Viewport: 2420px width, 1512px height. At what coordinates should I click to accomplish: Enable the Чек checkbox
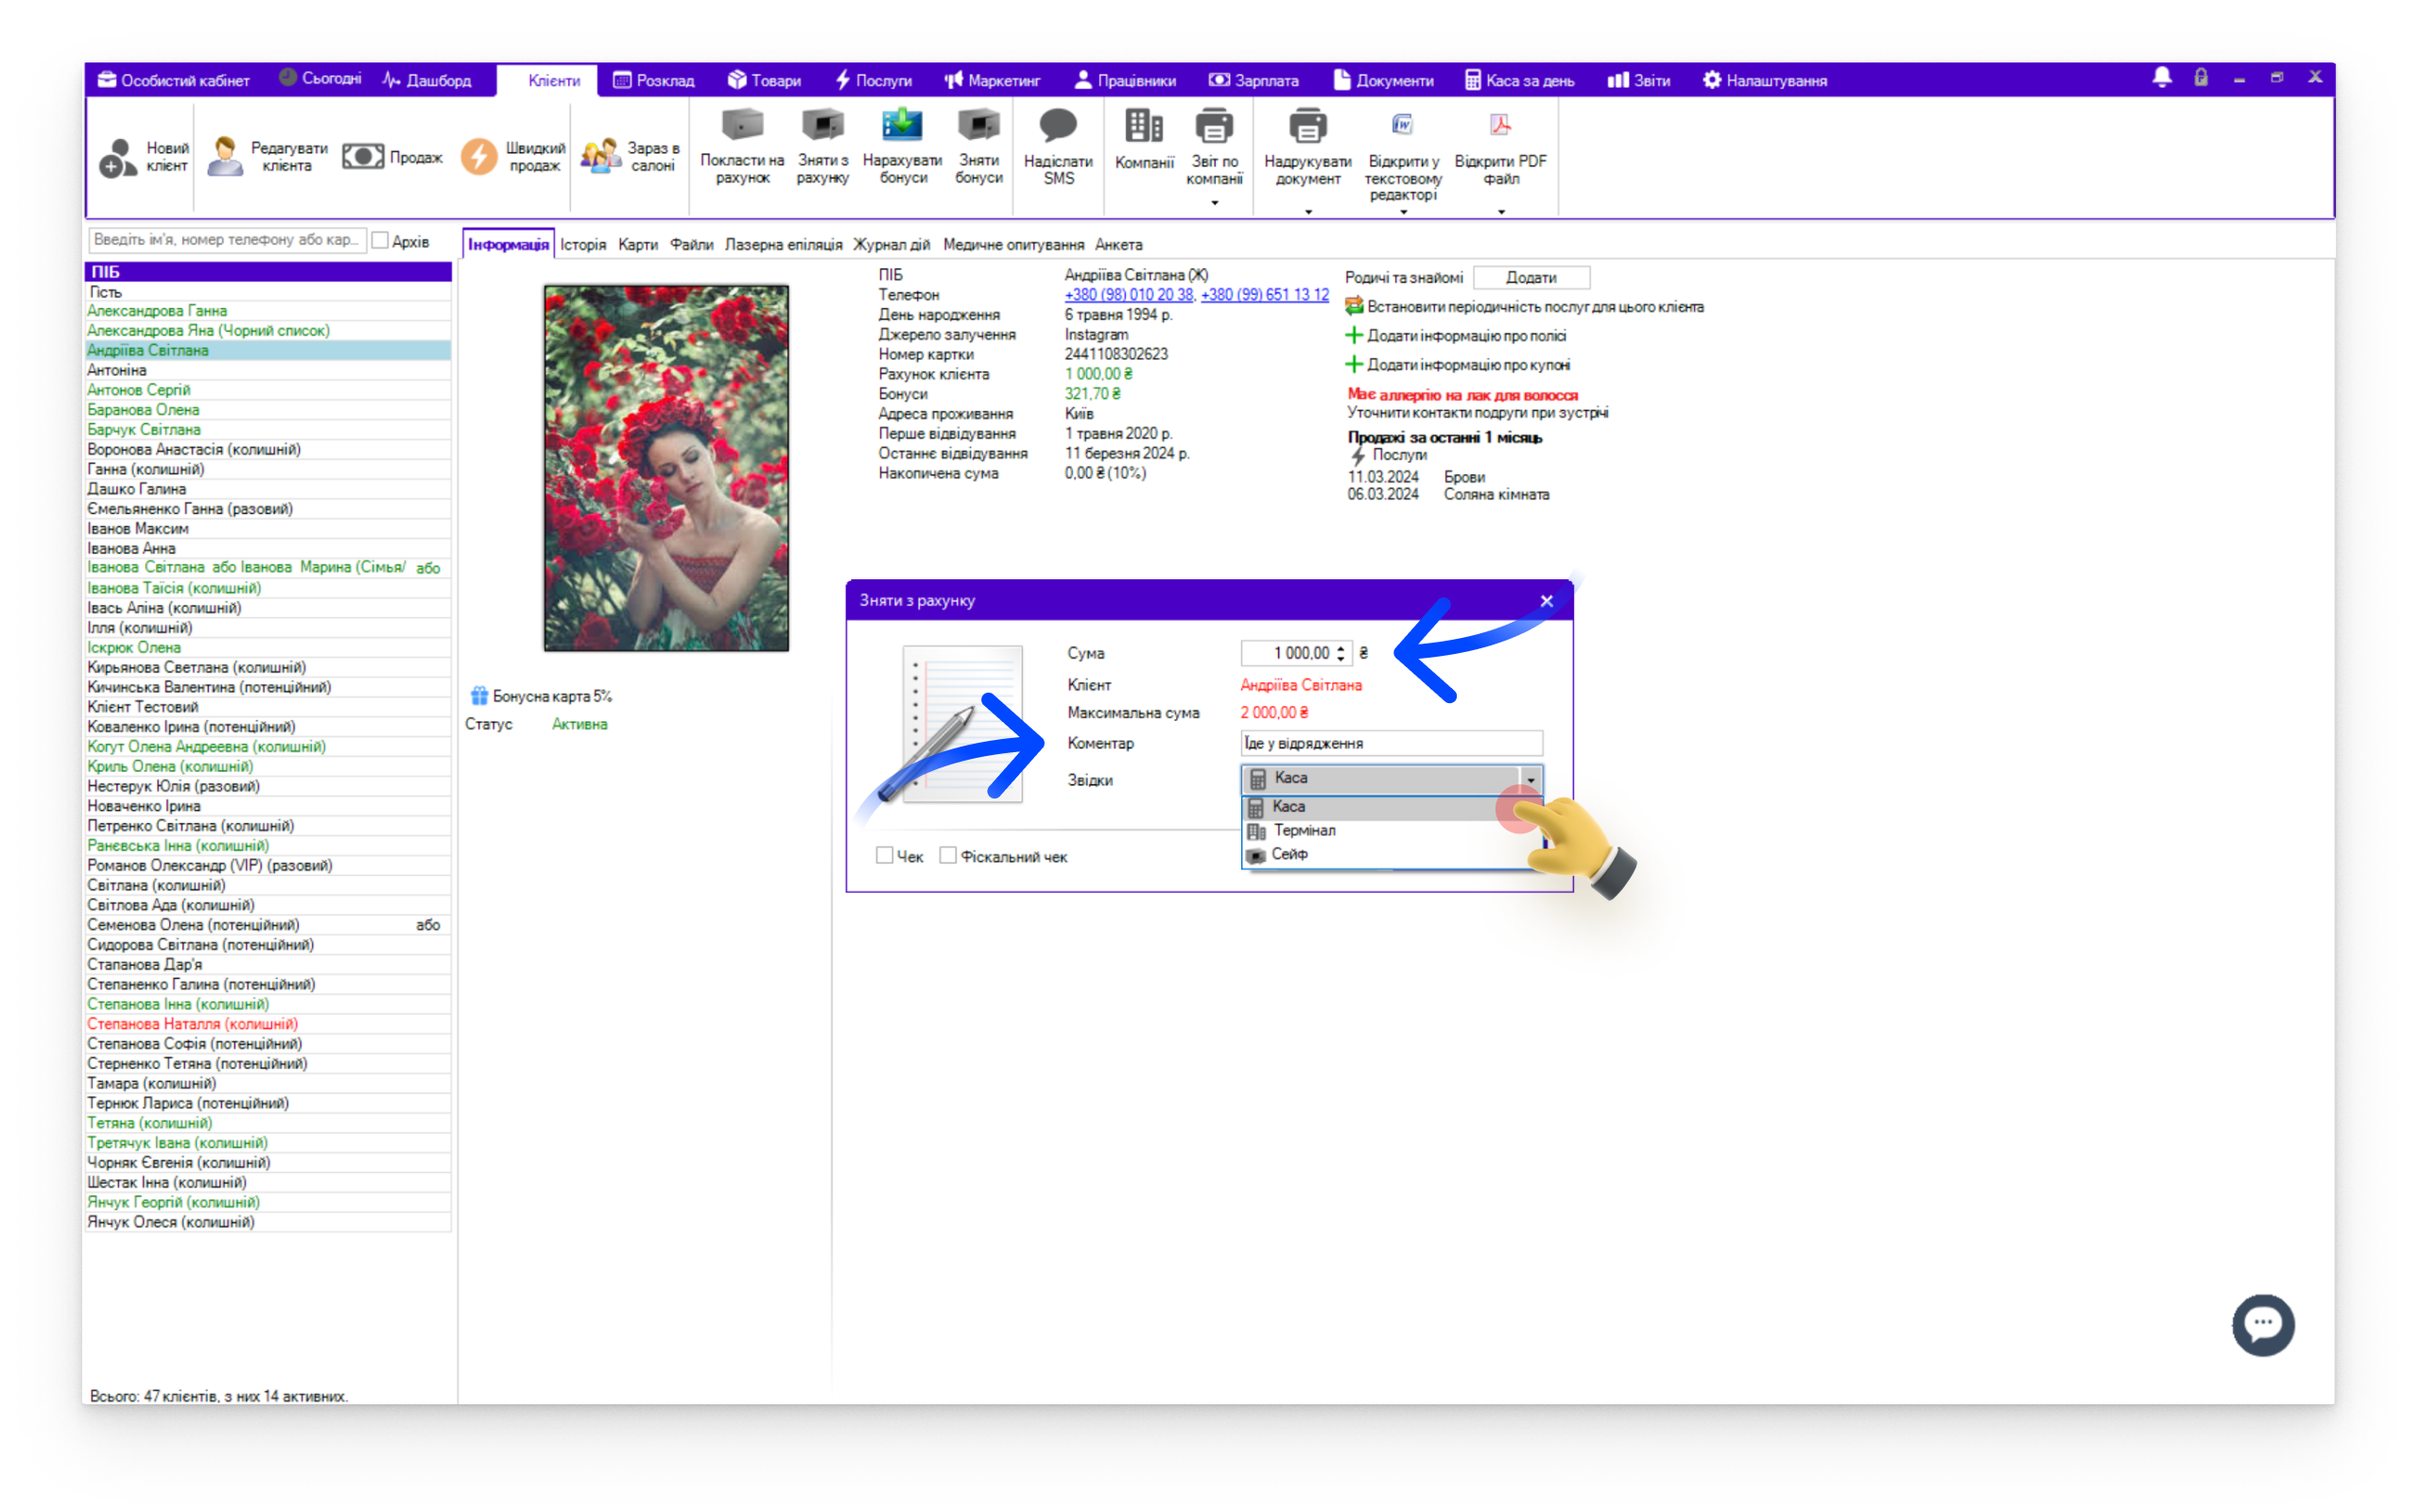click(884, 855)
